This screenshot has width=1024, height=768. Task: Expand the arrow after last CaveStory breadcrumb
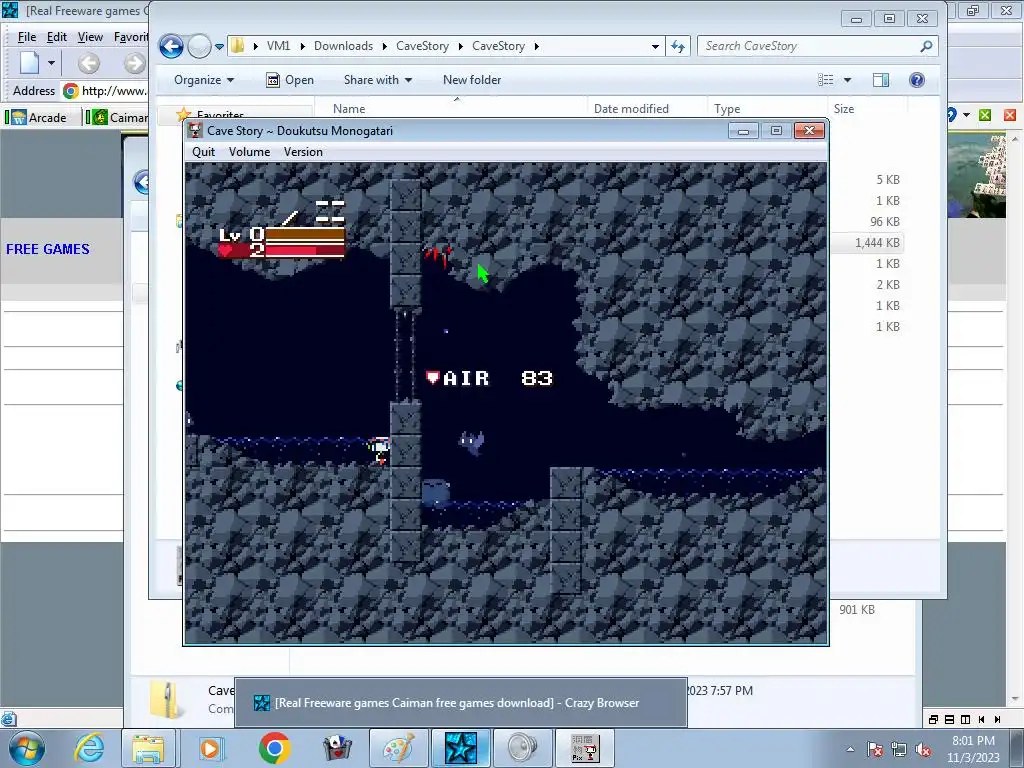click(x=537, y=46)
